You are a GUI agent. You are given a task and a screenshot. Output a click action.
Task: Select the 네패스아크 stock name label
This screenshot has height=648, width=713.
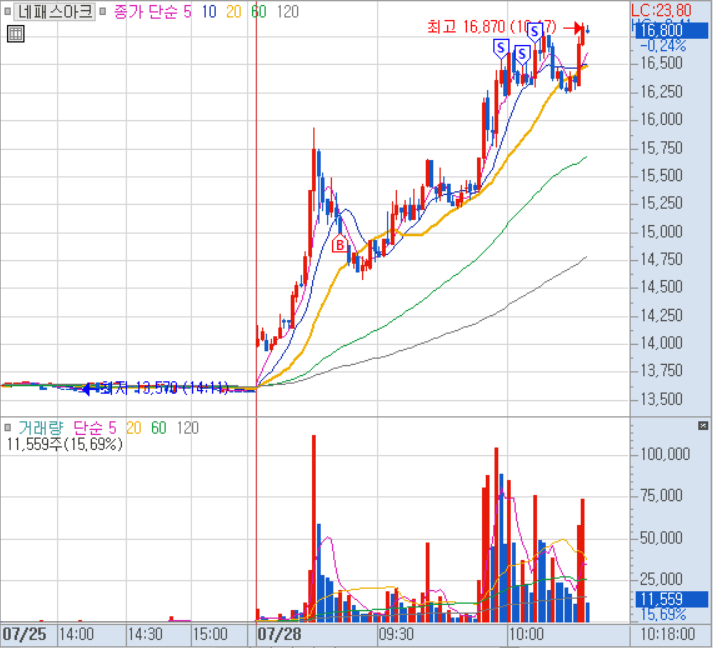pos(54,12)
